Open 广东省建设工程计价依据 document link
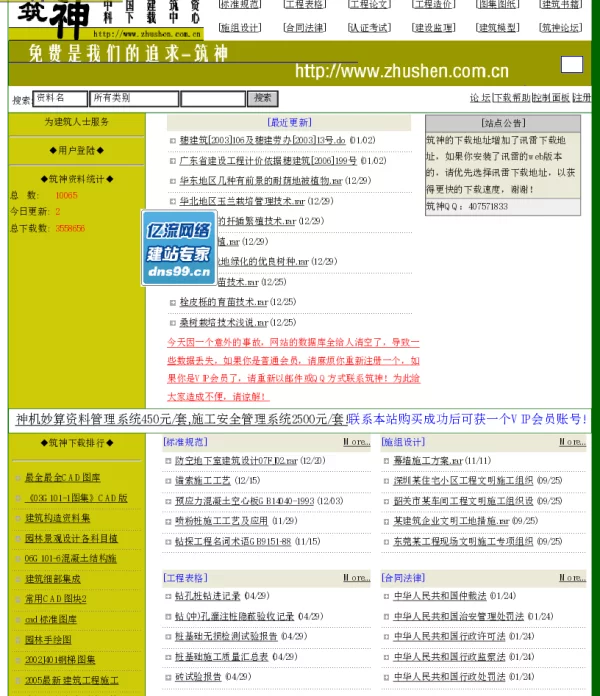Image resolution: width=600 pixels, height=696 pixels. 268,161
